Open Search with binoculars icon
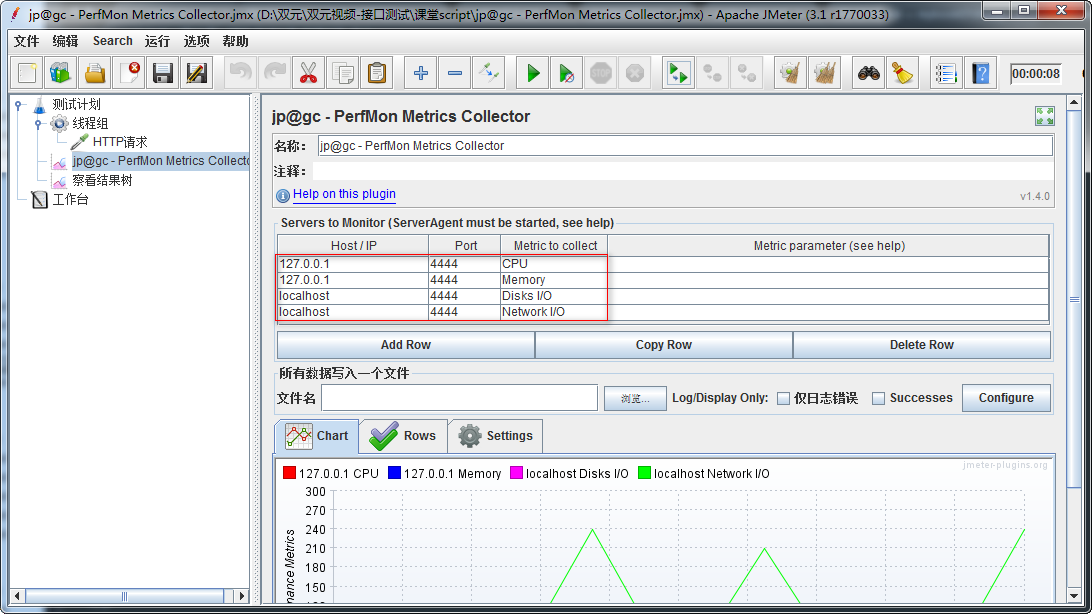This screenshot has width=1092, height=614. pyautogui.click(x=868, y=73)
